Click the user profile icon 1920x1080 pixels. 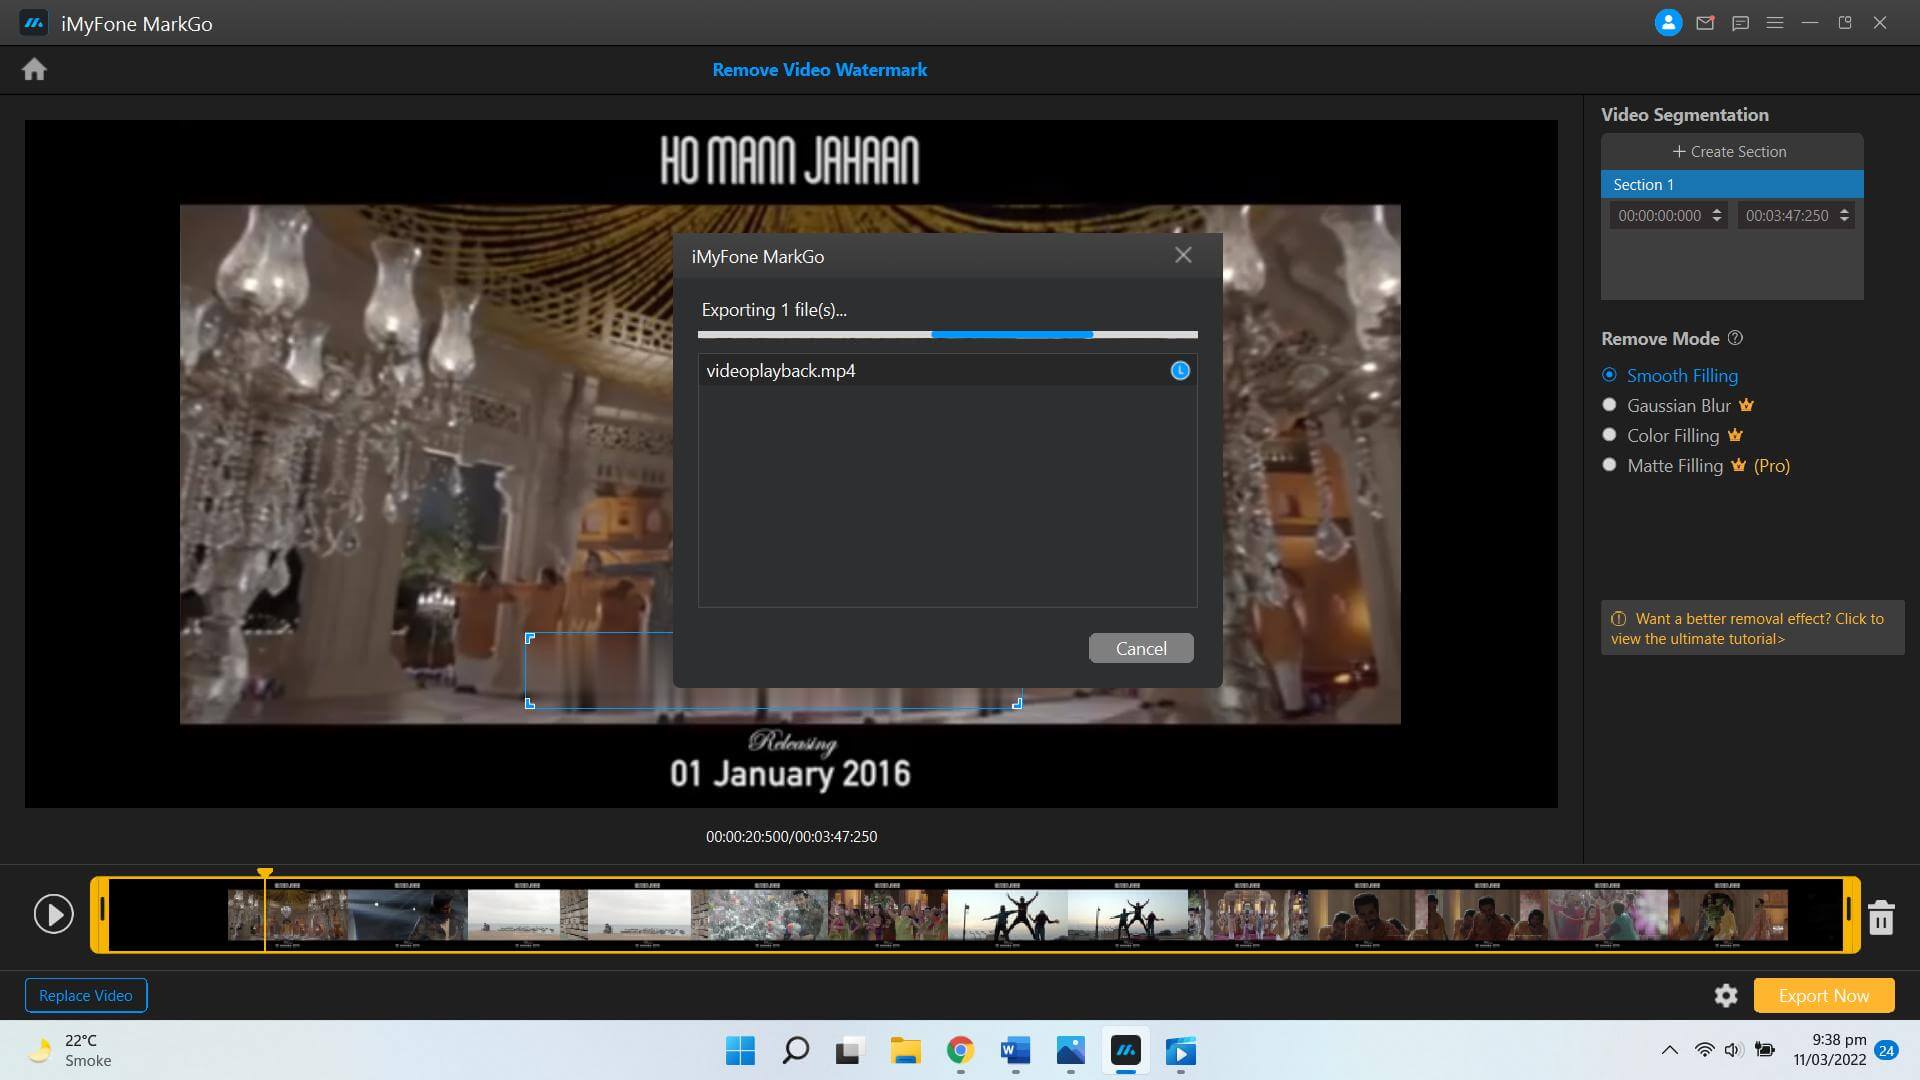[x=1667, y=22]
